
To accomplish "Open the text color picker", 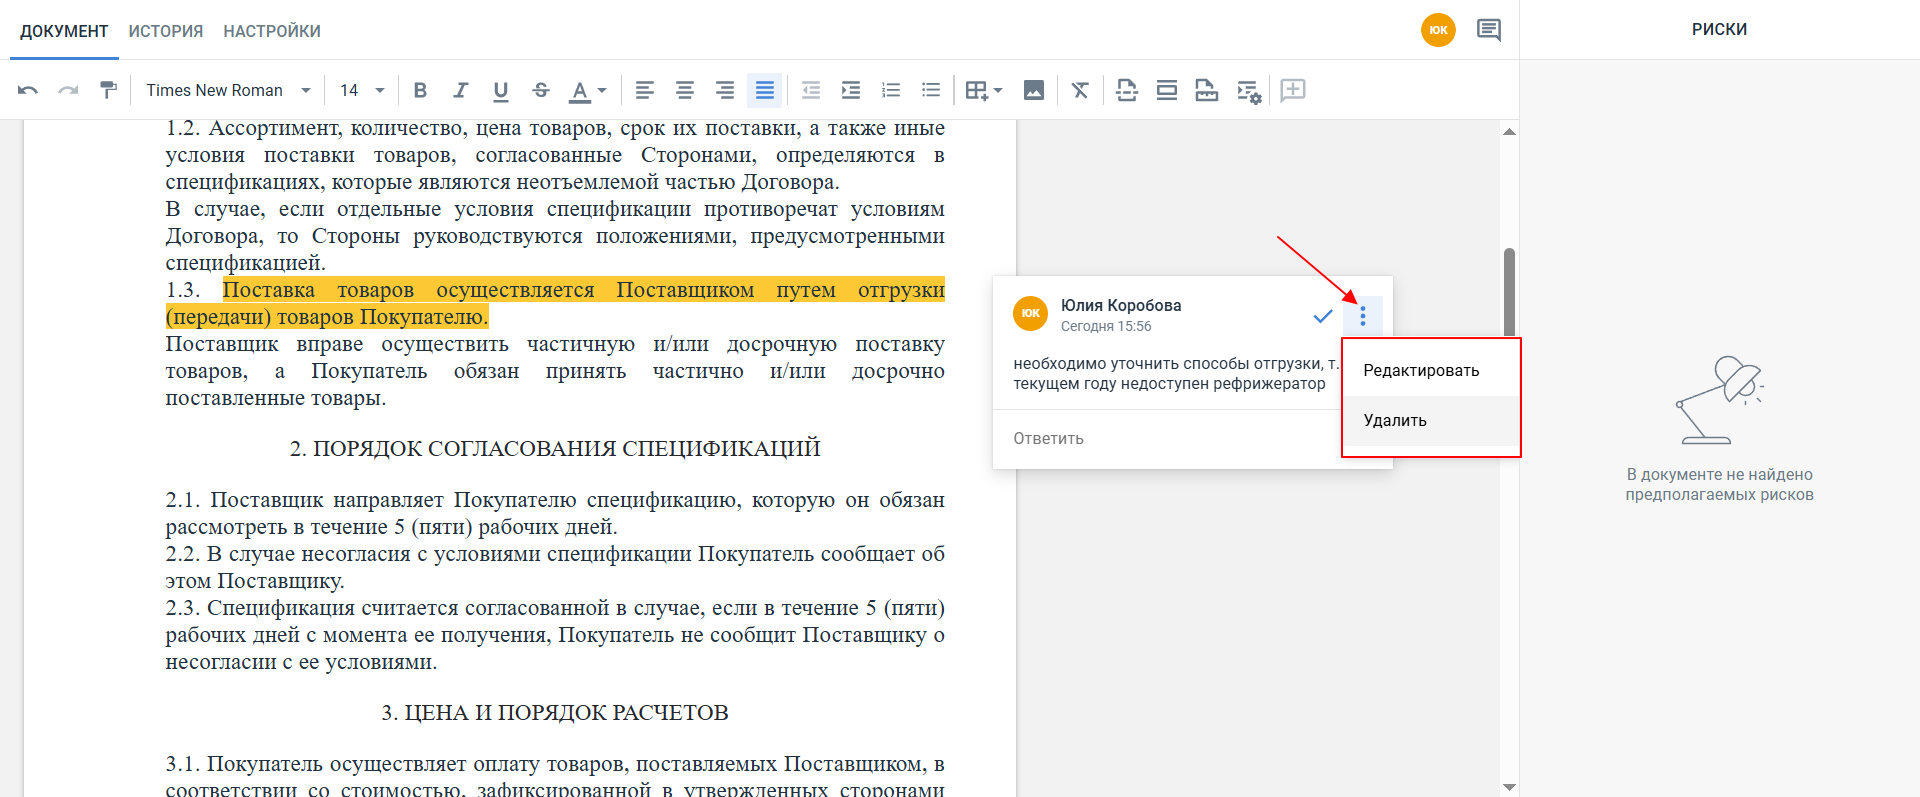I will coord(588,90).
